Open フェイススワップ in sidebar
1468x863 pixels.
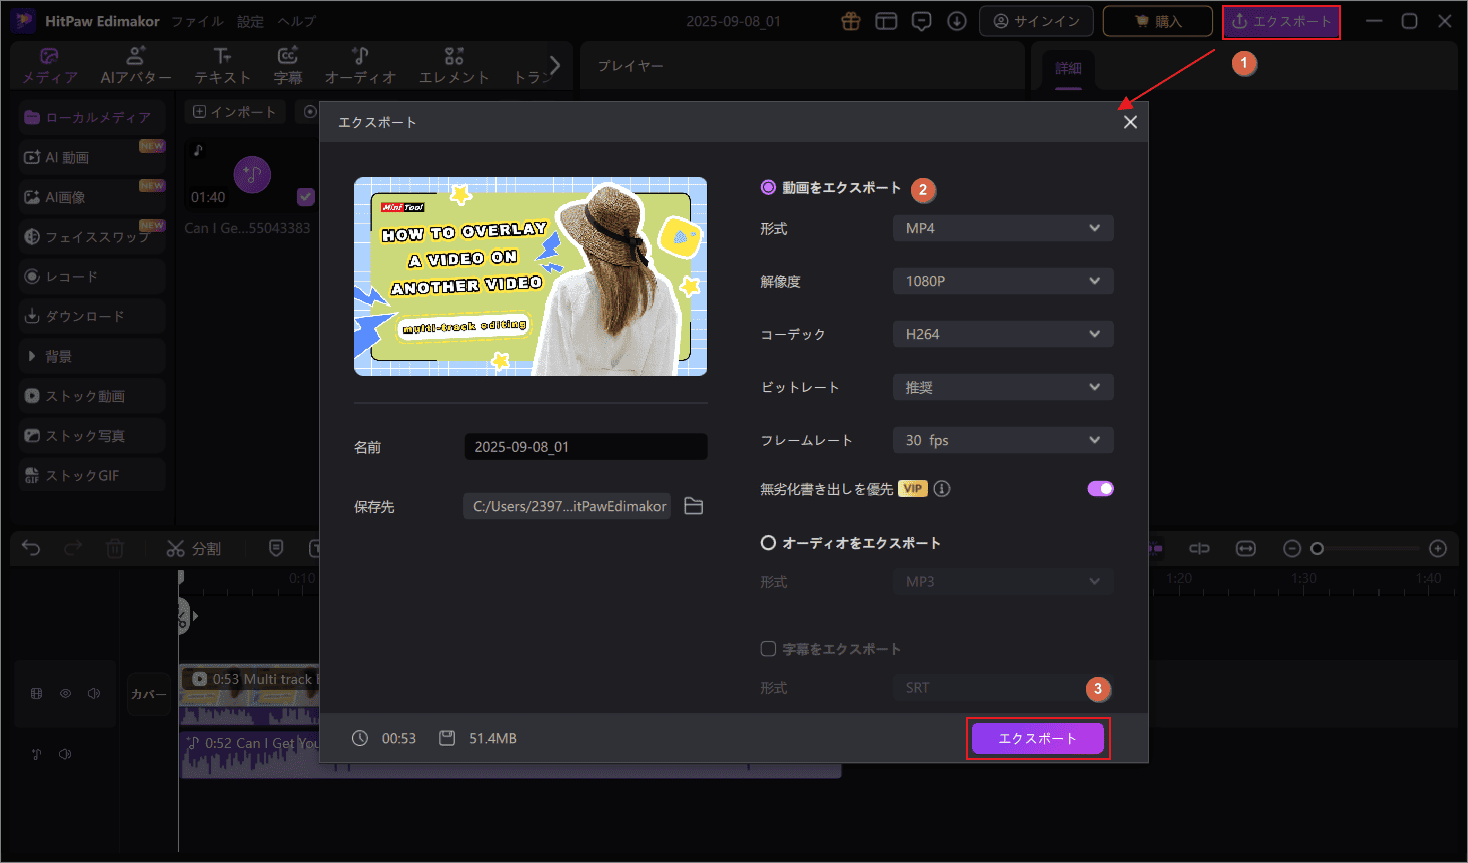pos(92,237)
